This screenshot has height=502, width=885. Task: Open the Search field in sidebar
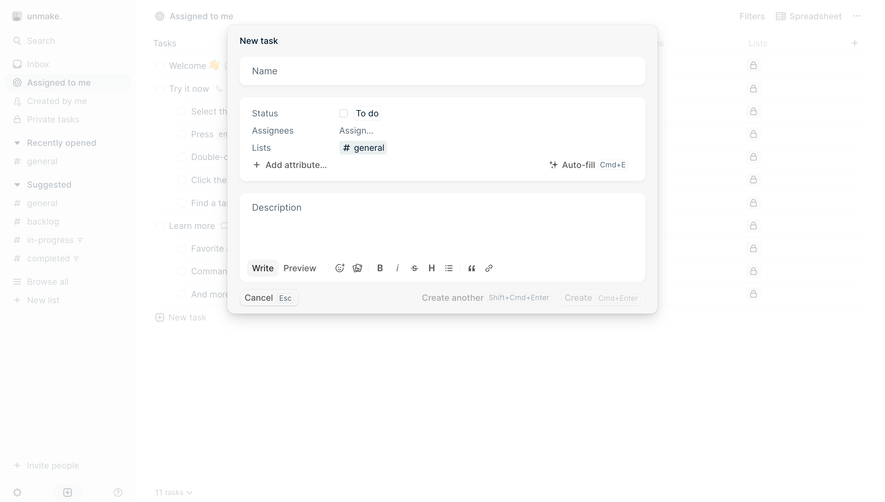(68, 41)
